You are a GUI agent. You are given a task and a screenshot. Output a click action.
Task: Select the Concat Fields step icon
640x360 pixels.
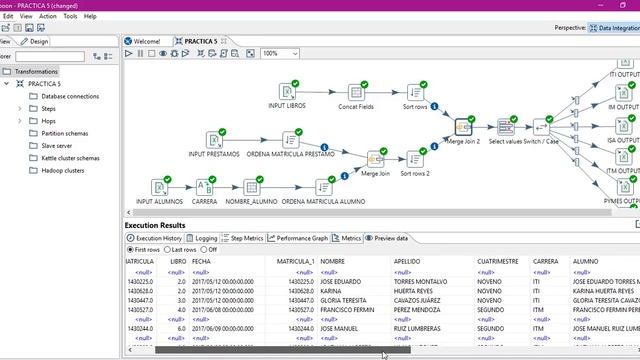[x=356, y=93]
